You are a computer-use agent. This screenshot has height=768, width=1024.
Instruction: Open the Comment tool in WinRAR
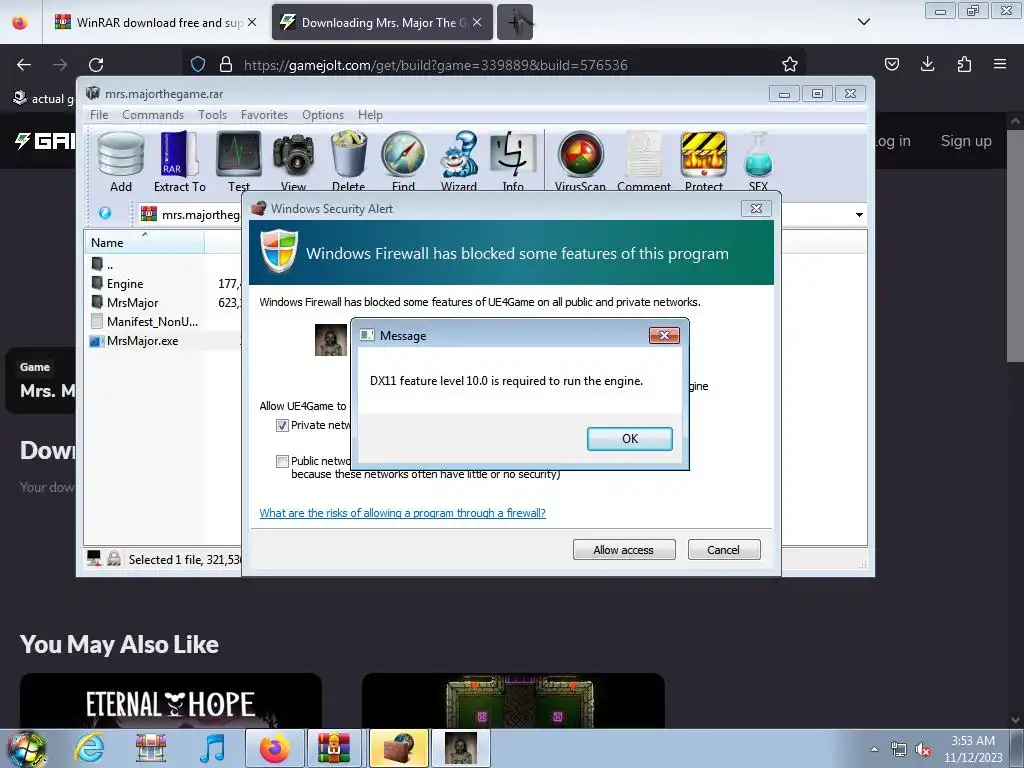coord(644,162)
